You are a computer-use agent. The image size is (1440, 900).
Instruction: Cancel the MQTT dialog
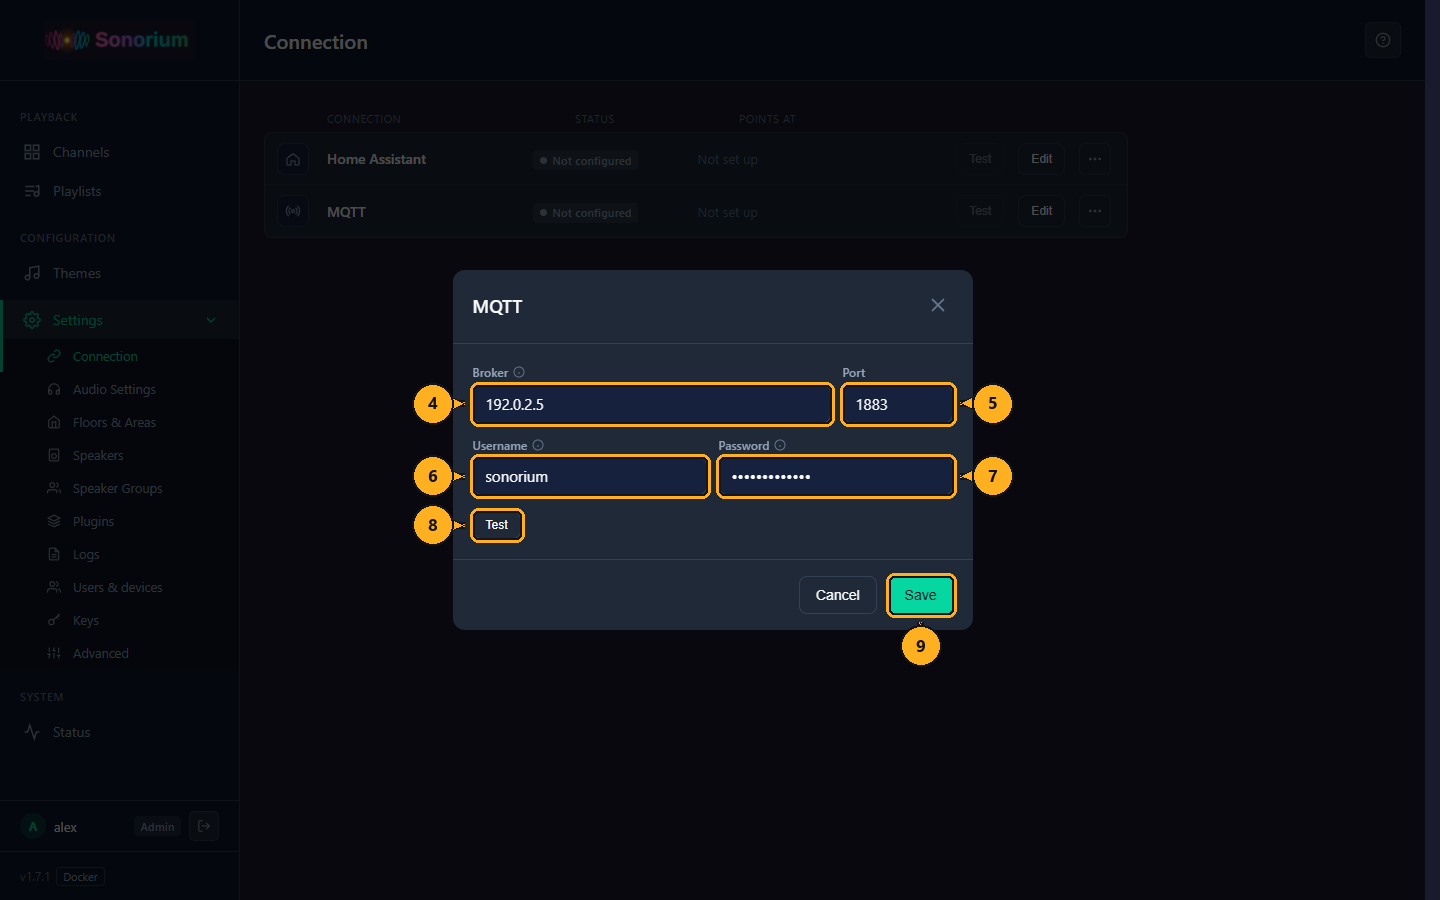pos(838,595)
